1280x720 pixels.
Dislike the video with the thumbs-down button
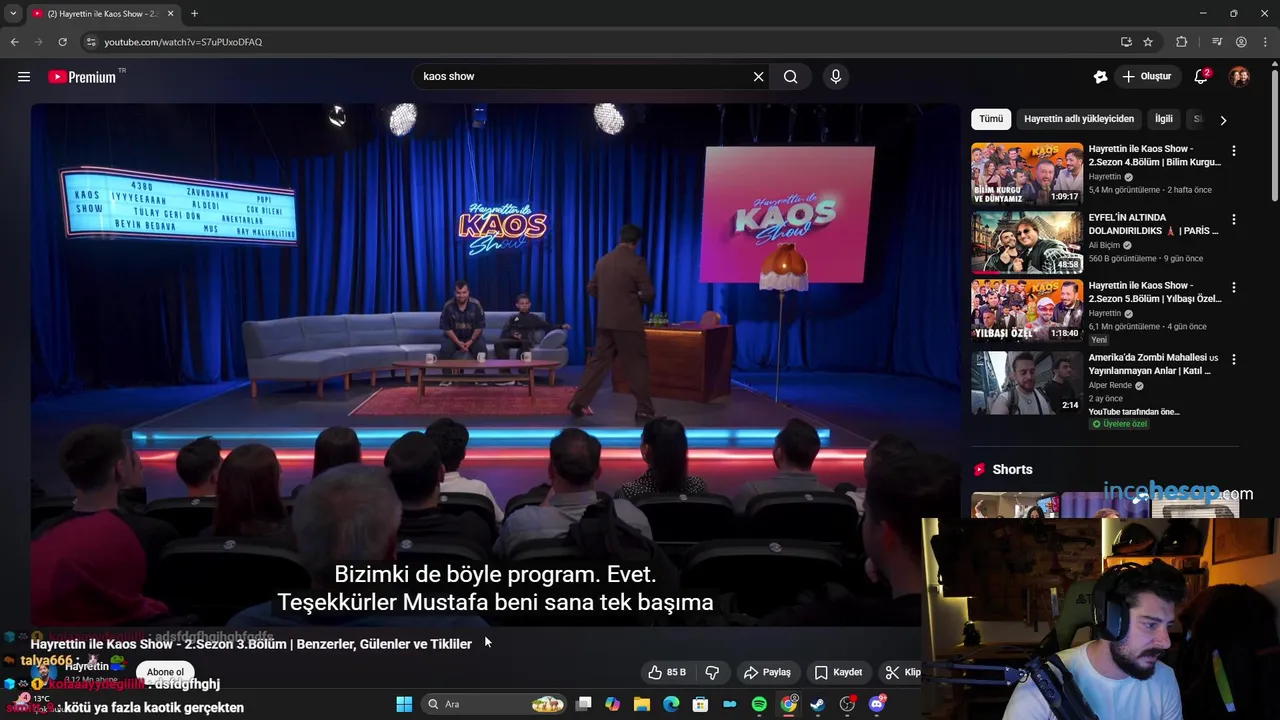(x=712, y=672)
